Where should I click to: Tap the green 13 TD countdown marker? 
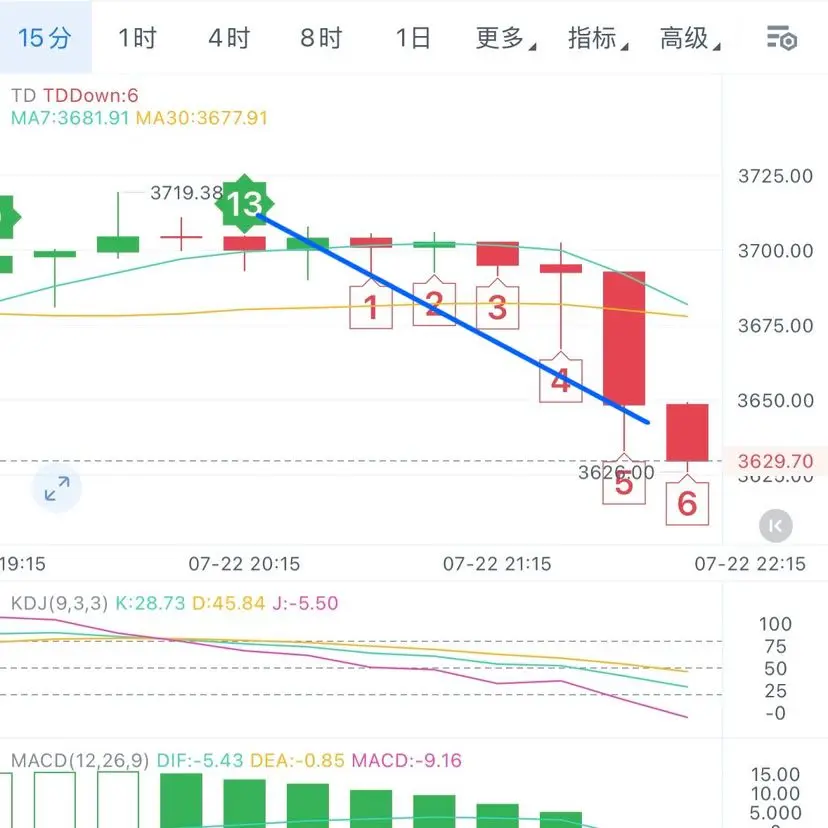pos(244,203)
